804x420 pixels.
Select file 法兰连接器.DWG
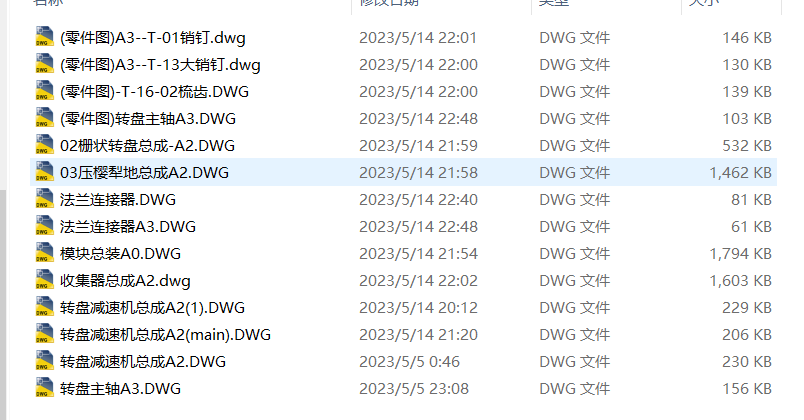pyautogui.click(x=404, y=199)
